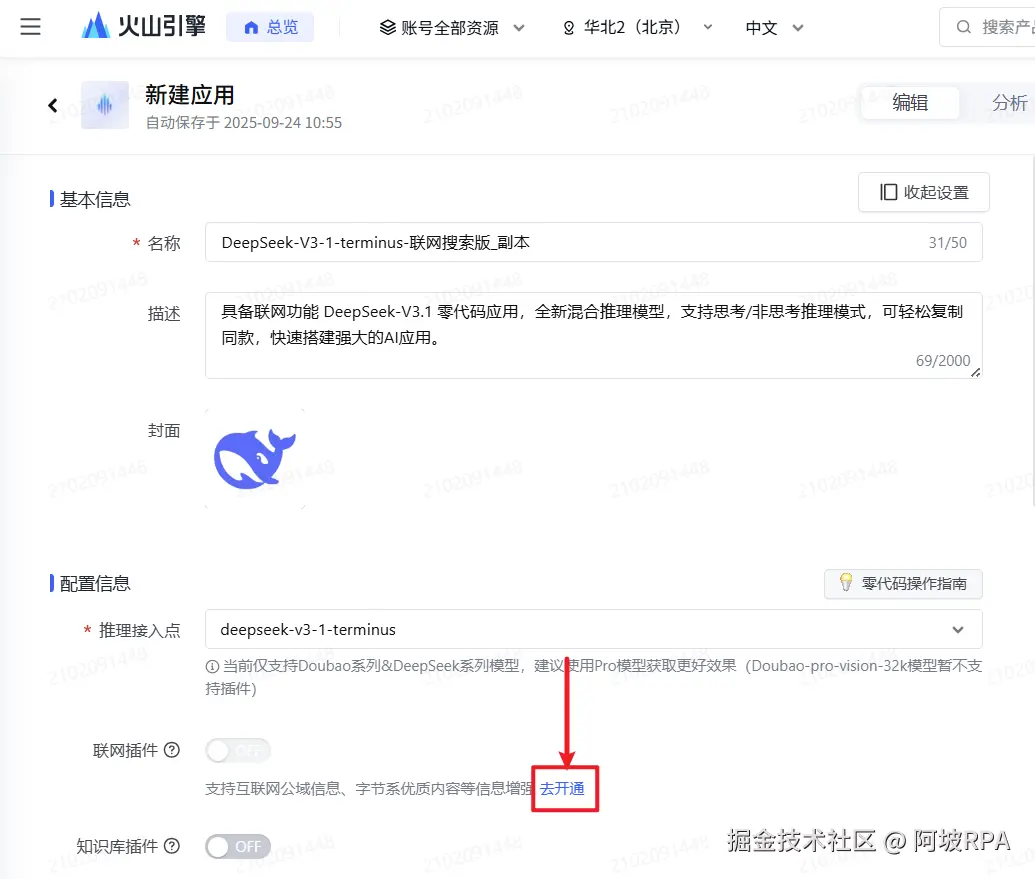Click the 去开通 link
This screenshot has width=1035, height=879.
click(562, 789)
